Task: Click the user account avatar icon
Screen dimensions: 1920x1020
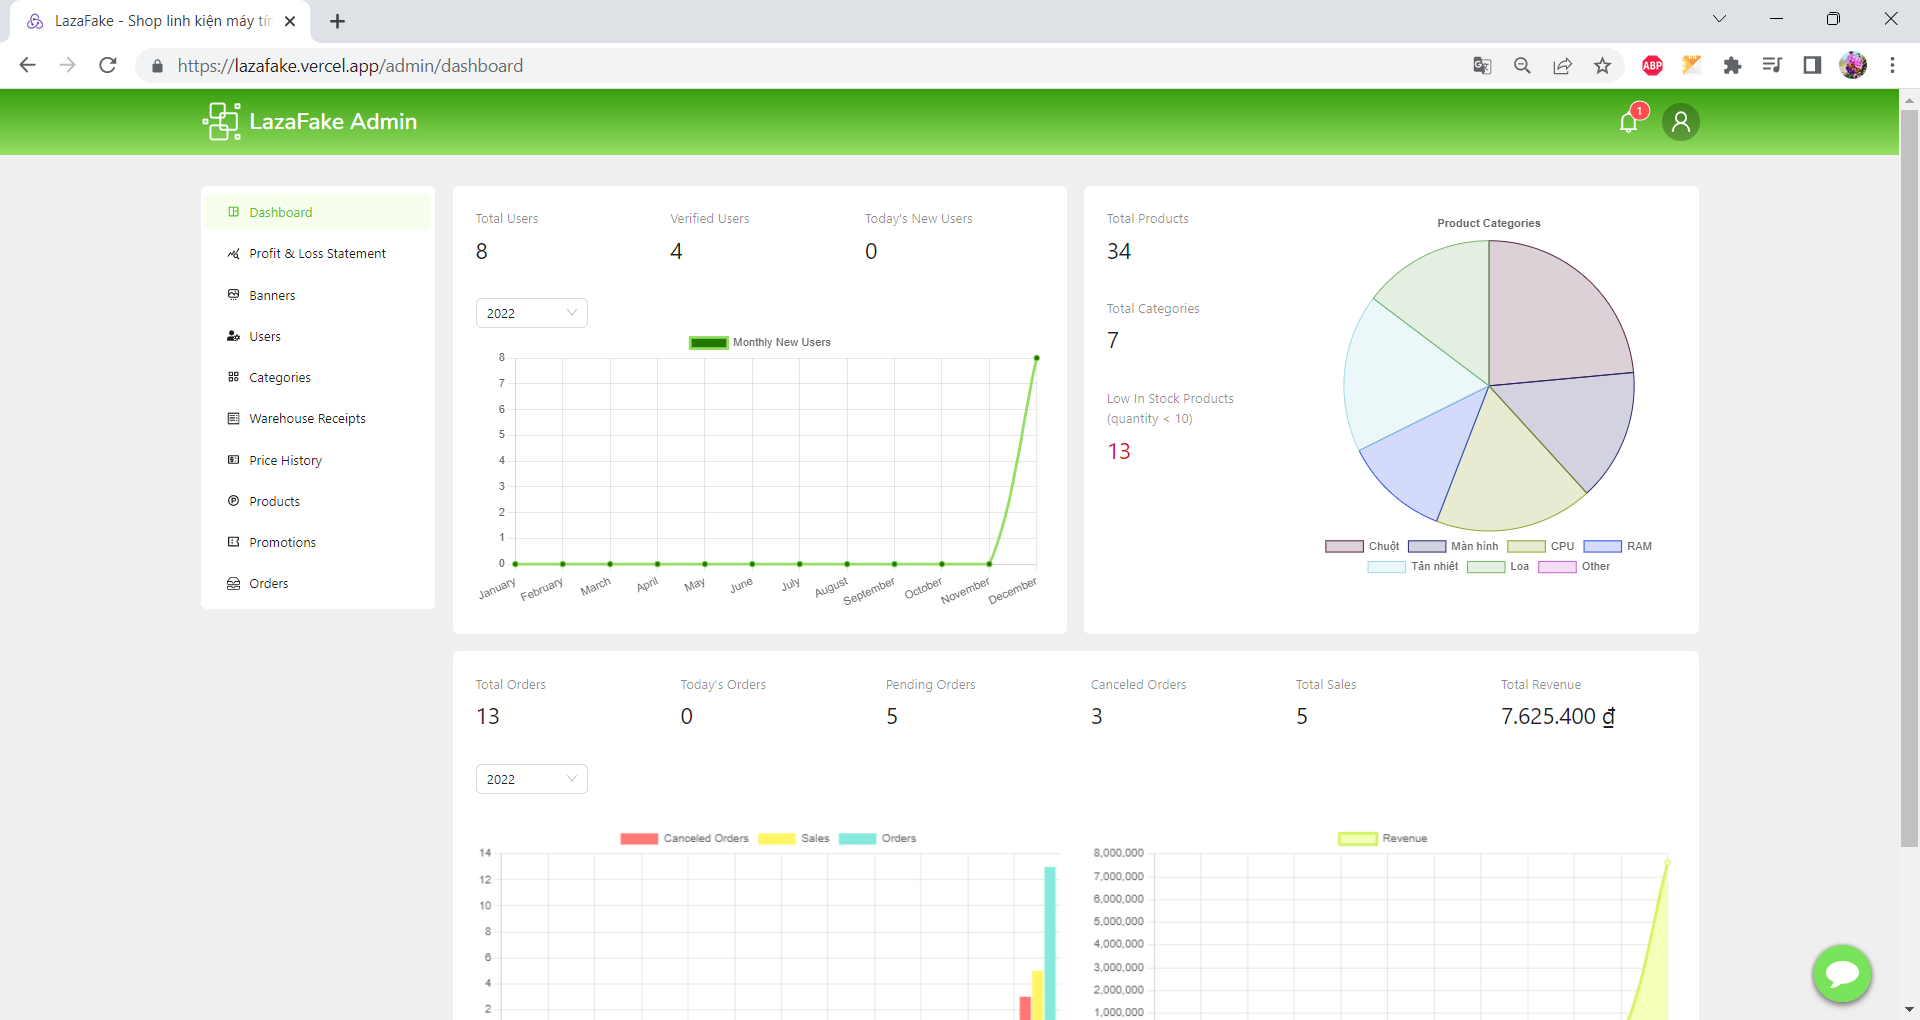Action: coord(1681,122)
